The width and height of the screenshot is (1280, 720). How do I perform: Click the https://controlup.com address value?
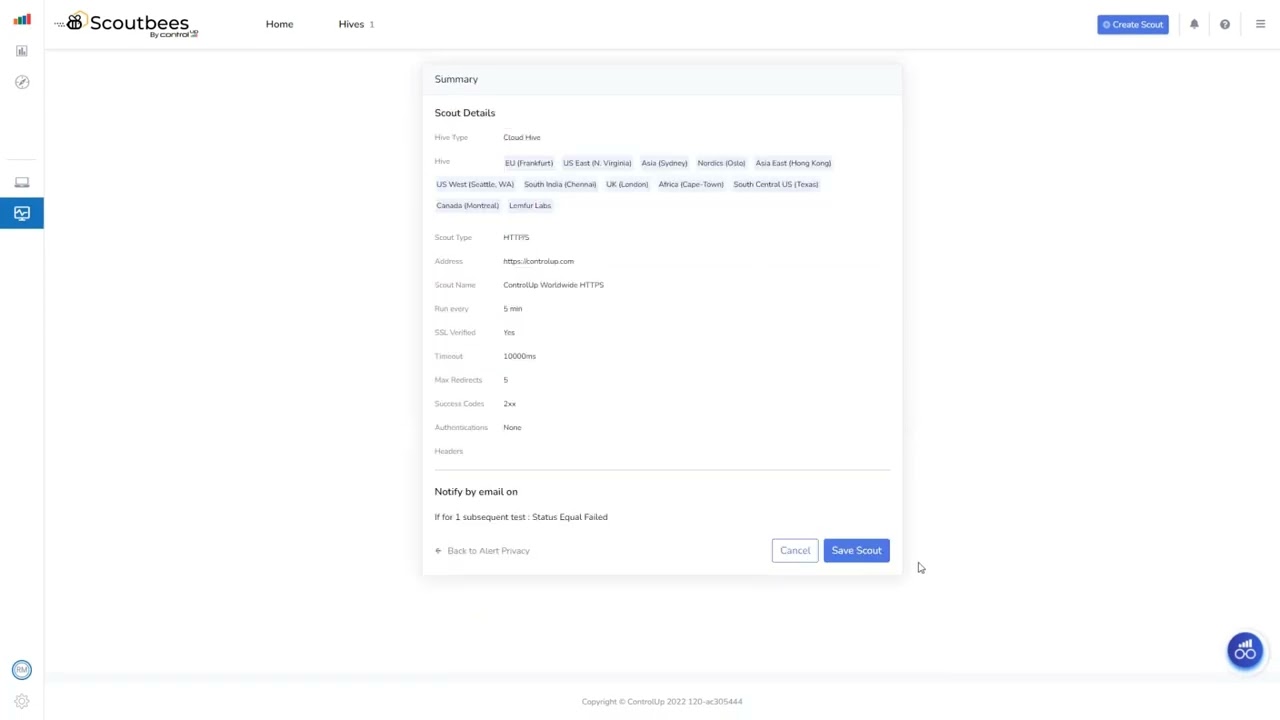pos(538,261)
